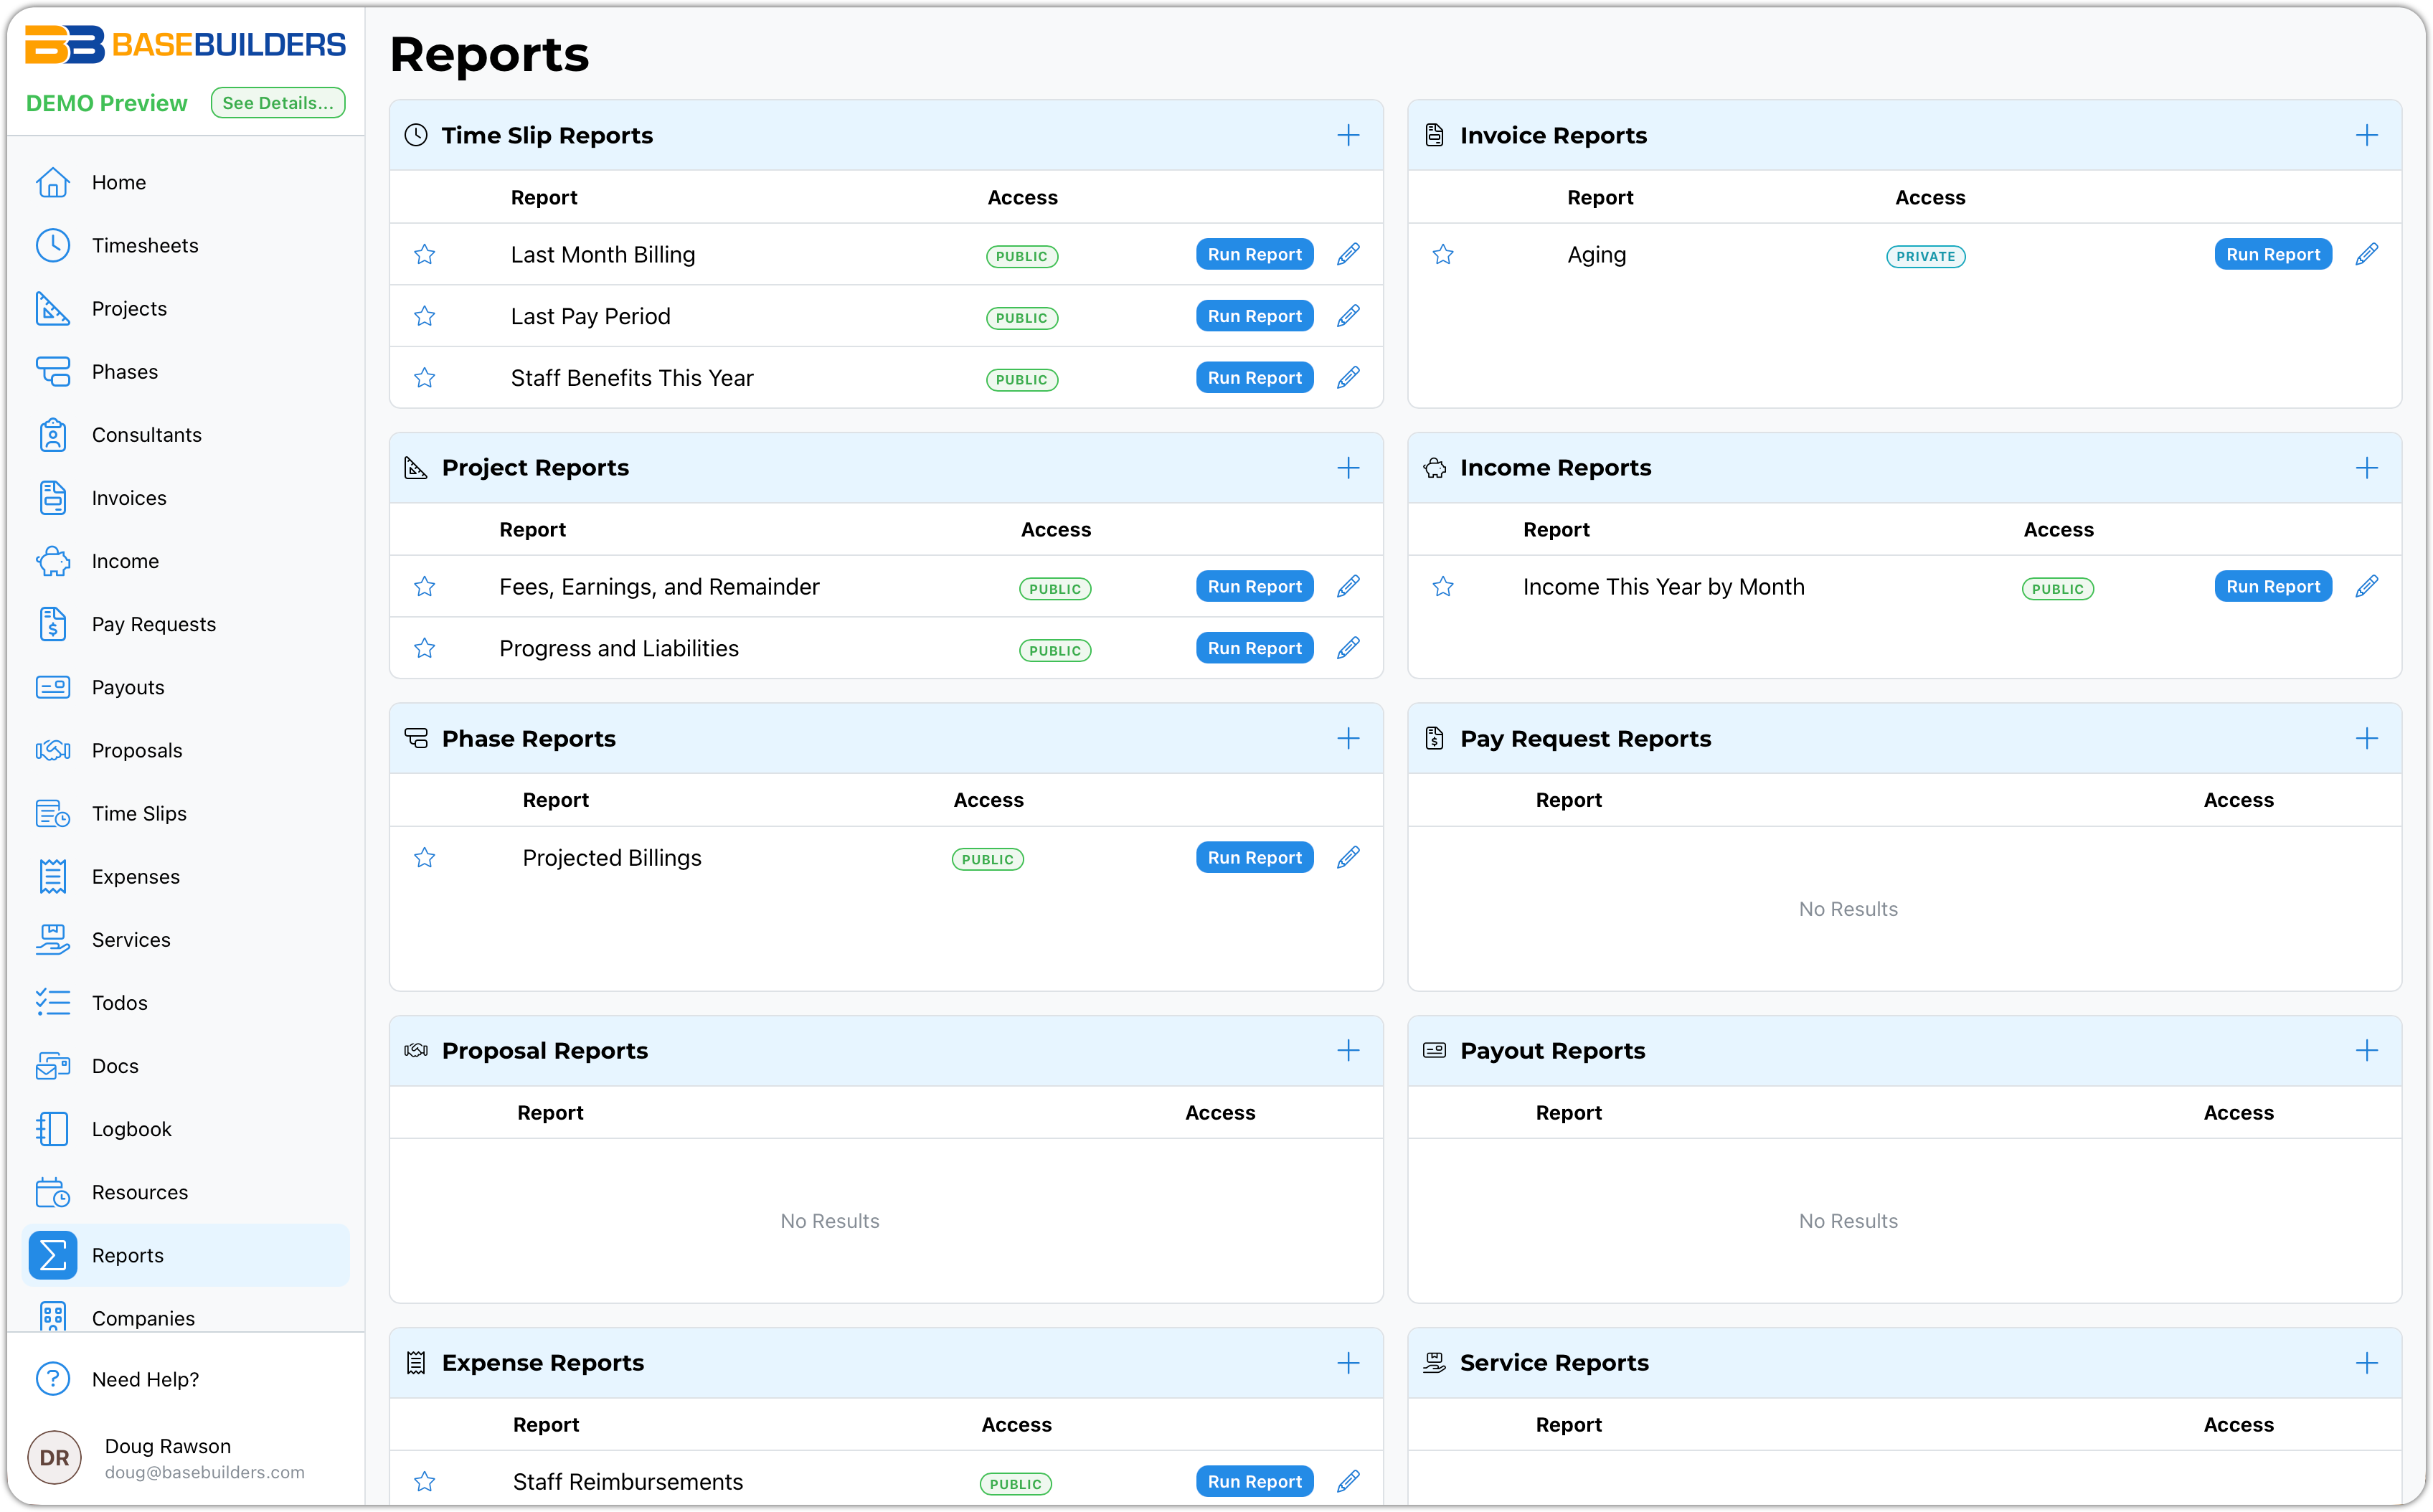
Task: Click the Need Help question mark icon
Action: [52, 1379]
